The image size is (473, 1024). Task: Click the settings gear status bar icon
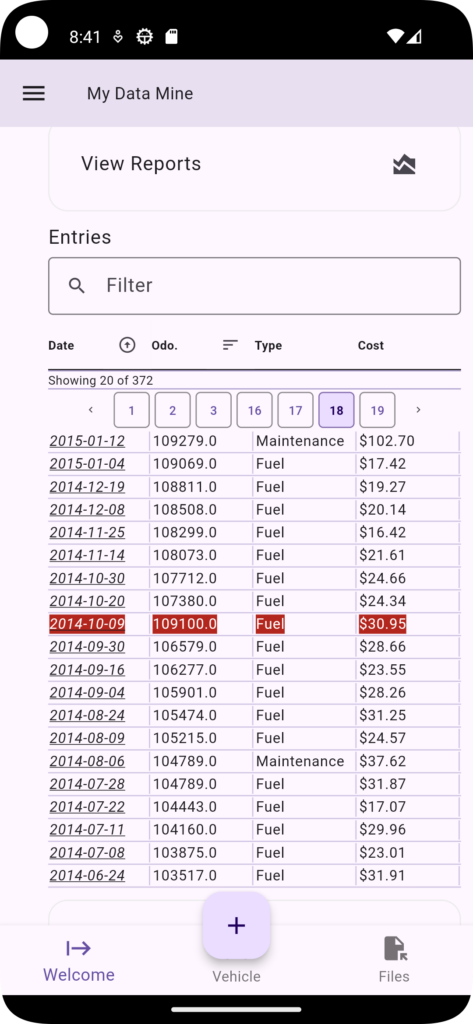point(144,37)
